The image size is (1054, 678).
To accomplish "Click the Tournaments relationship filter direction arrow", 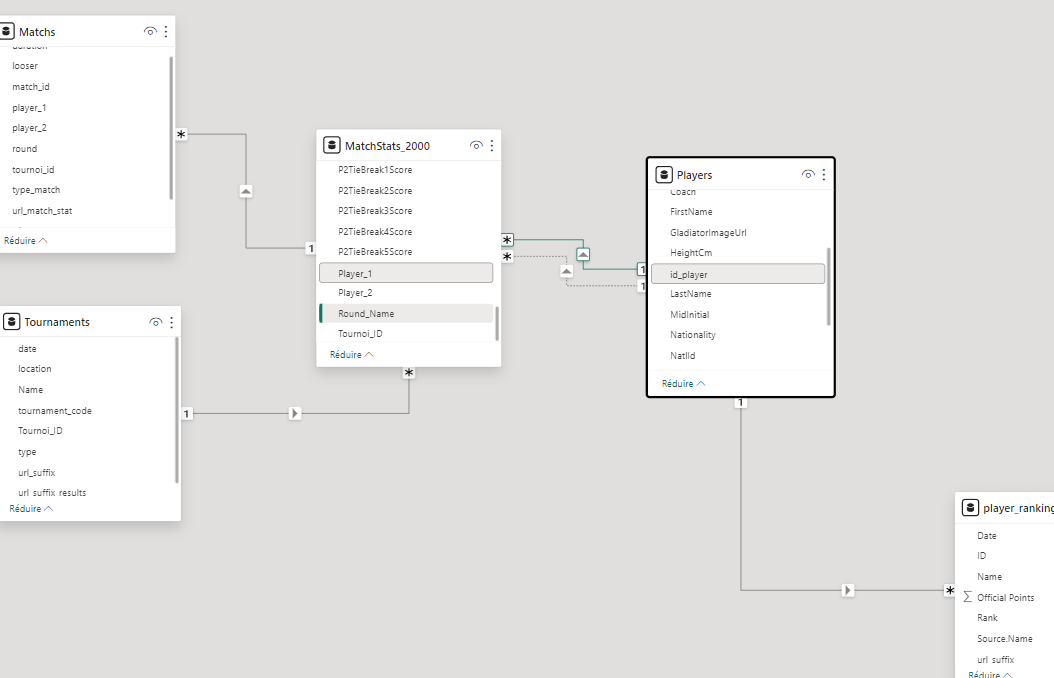I will click(x=294, y=413).
